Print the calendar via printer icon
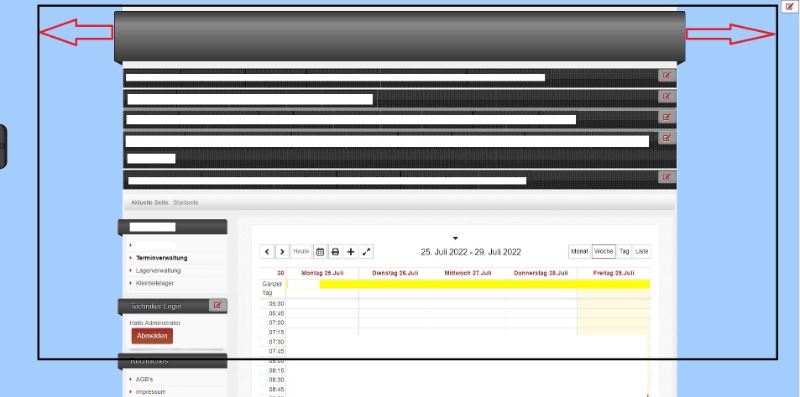Viewport: 800px width, 397px height. (x=335, y=252)
